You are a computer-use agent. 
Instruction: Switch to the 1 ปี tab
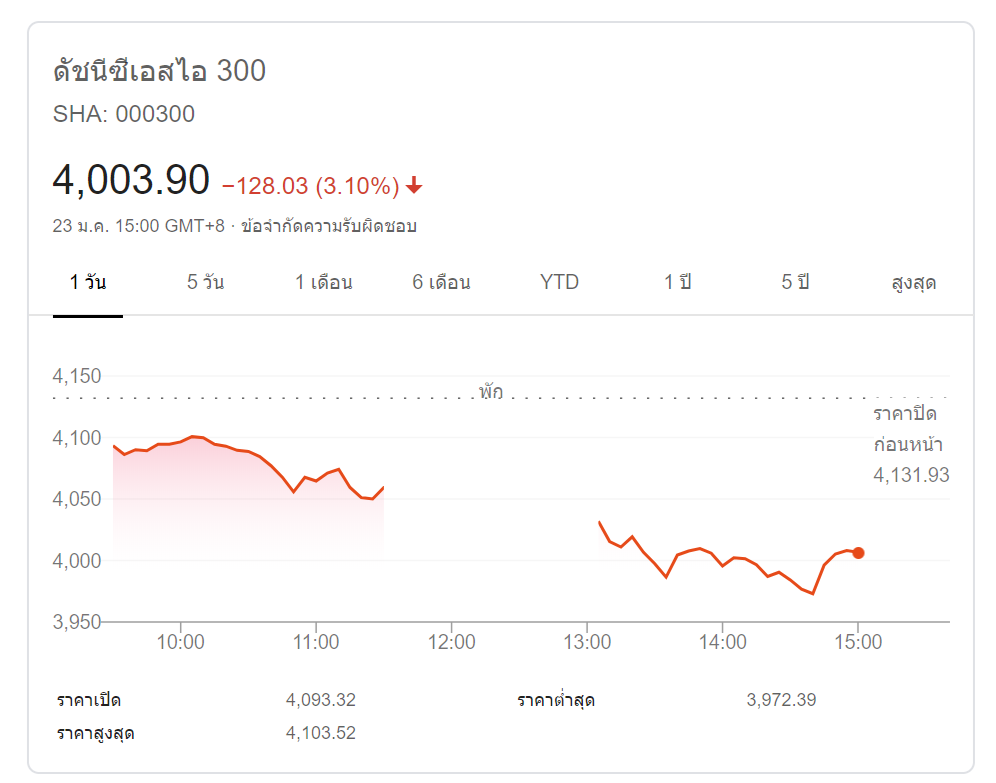(677, 282)
